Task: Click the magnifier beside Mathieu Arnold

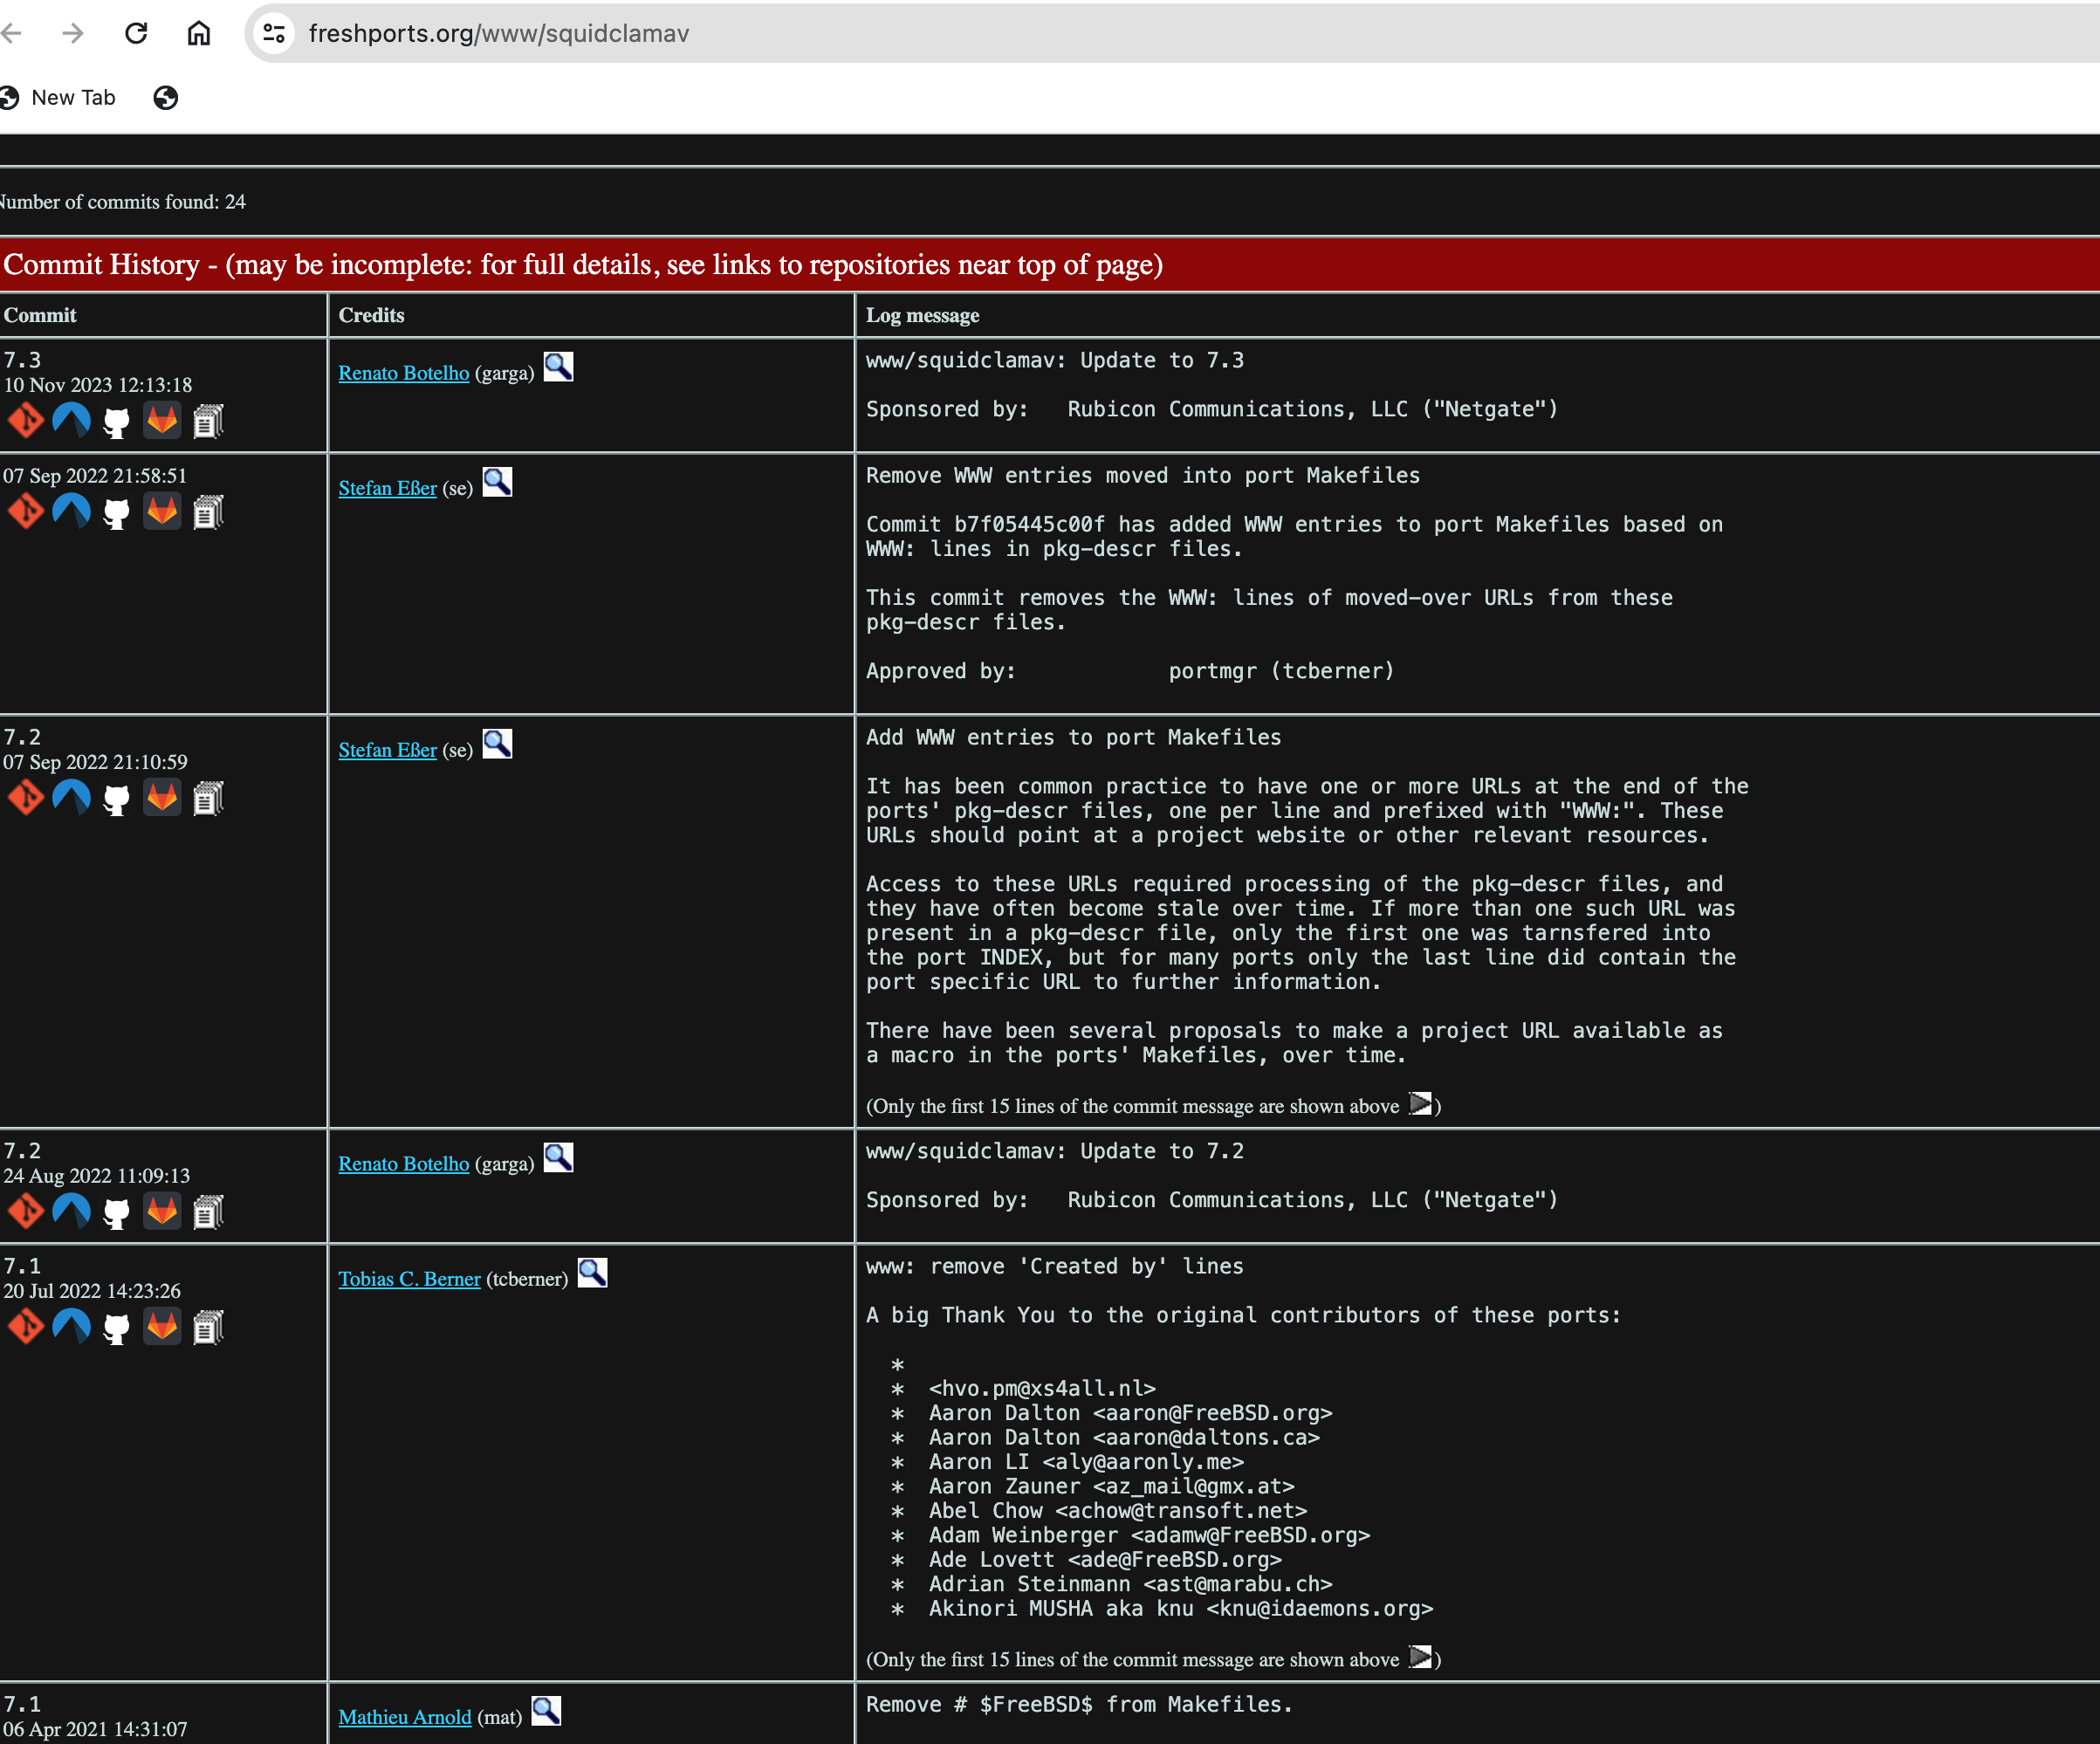Action: [546, 1711]
